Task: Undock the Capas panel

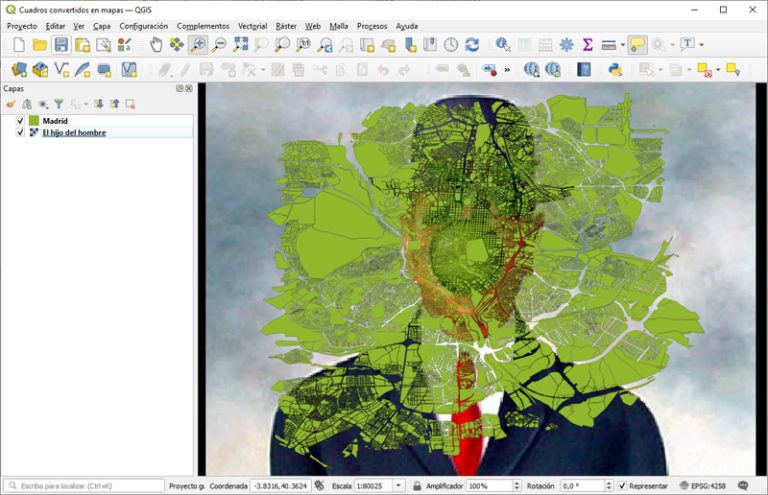Action: [180, 89]
